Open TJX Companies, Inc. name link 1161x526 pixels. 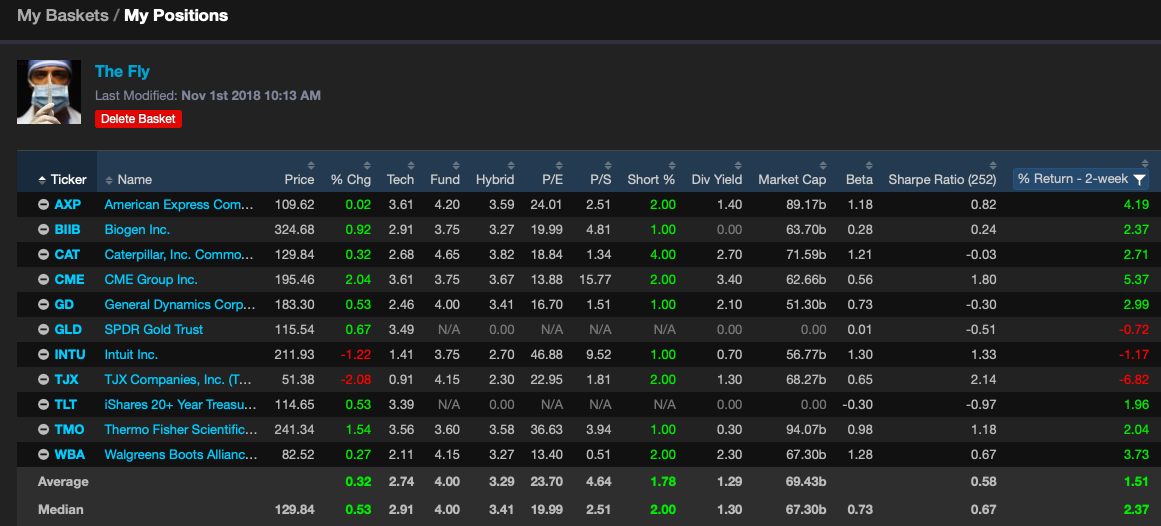click(x=180, y=379)
